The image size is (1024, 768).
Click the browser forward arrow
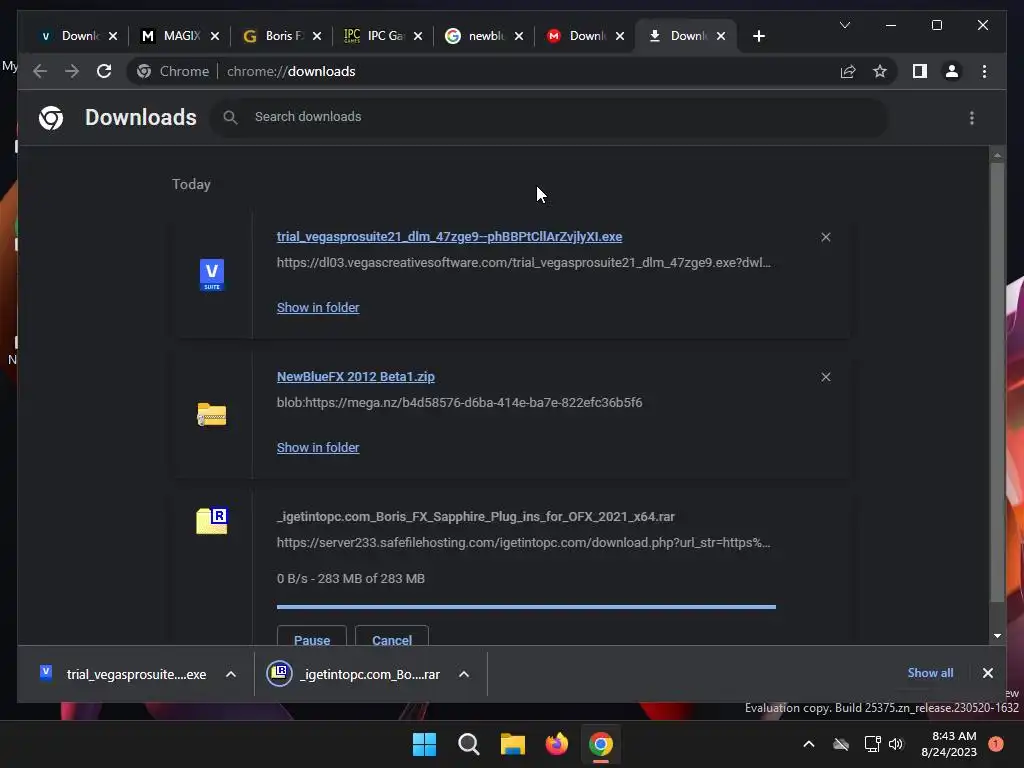click(x=72, y=71)
